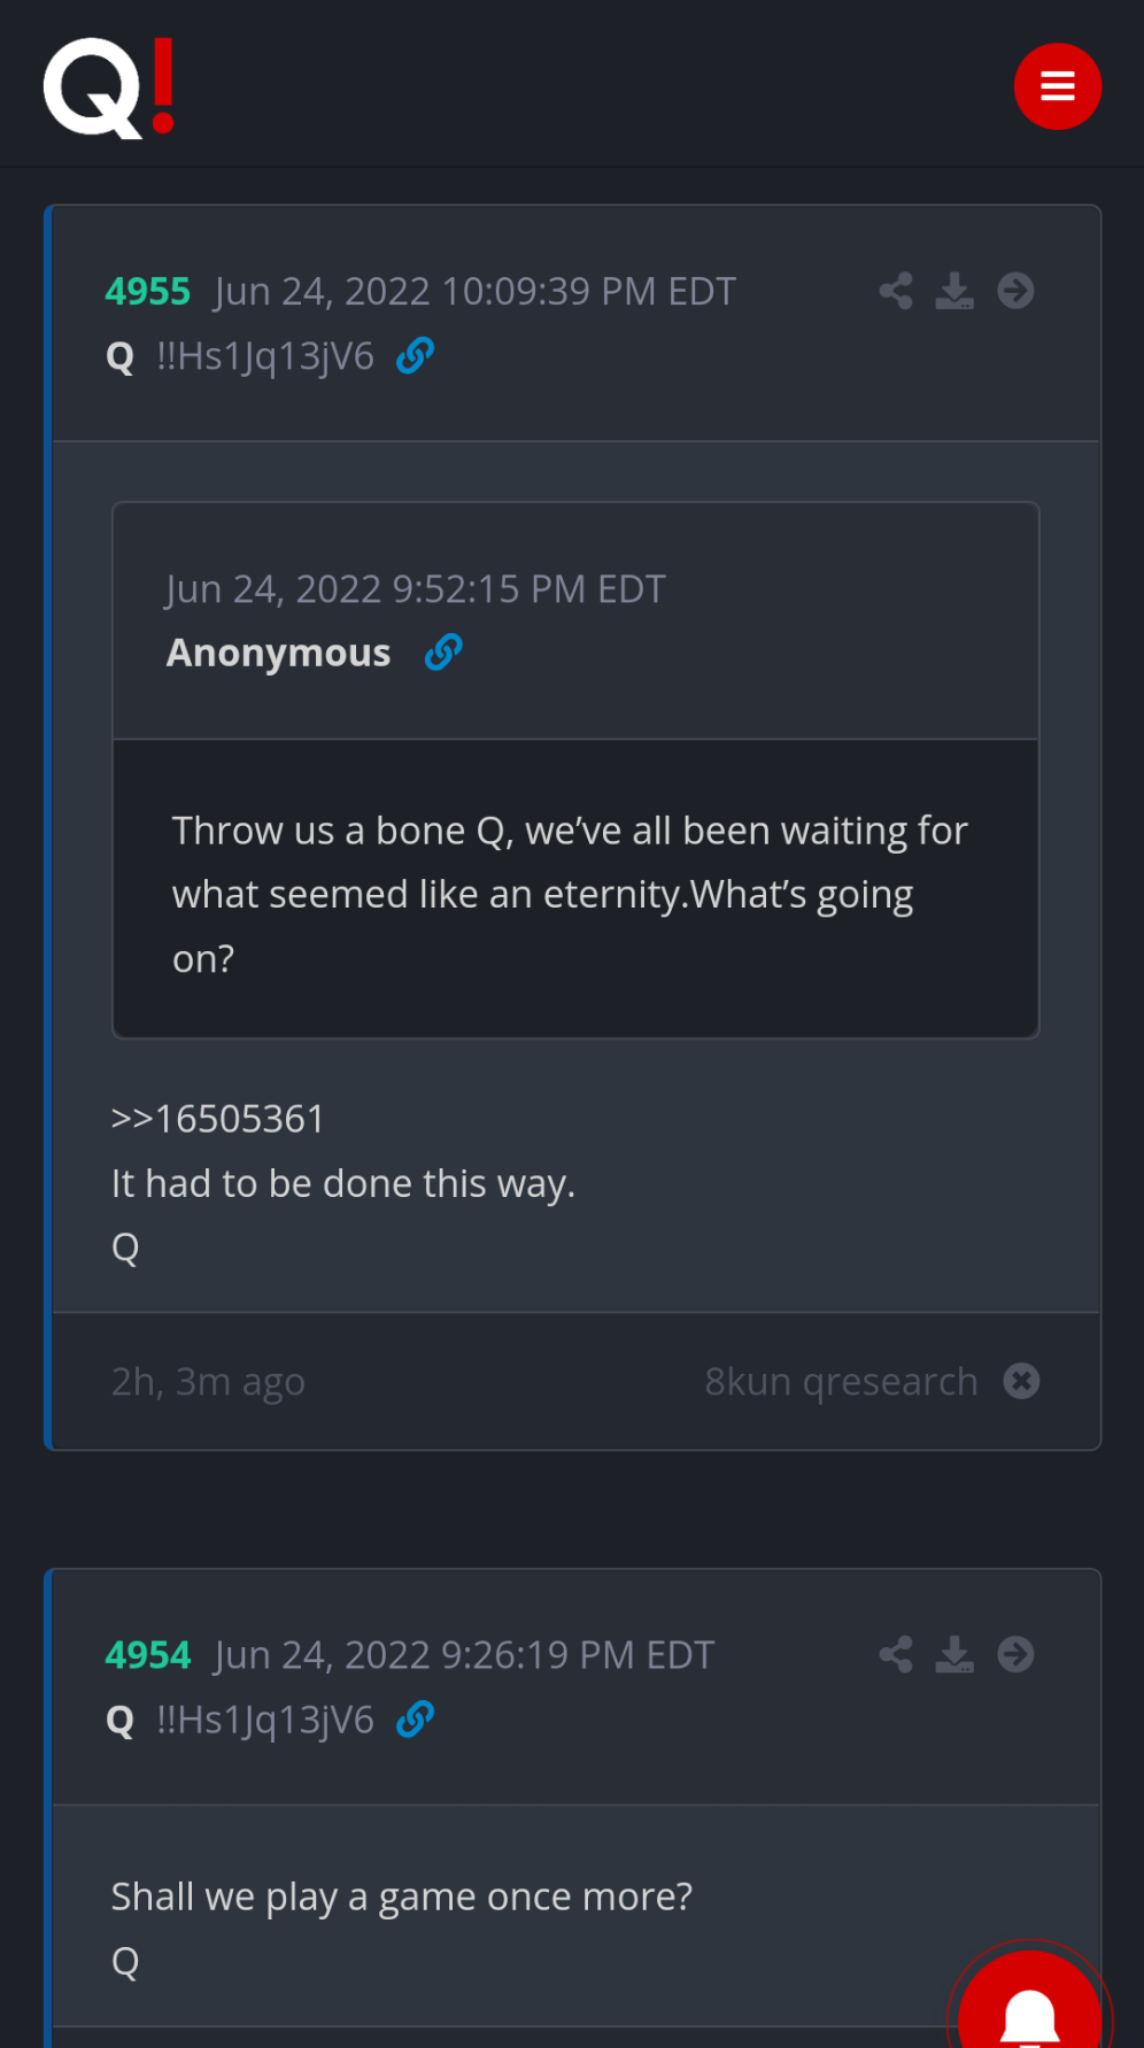Download post 4954 image
Screen dimensions: 1144x2048
954,1654
